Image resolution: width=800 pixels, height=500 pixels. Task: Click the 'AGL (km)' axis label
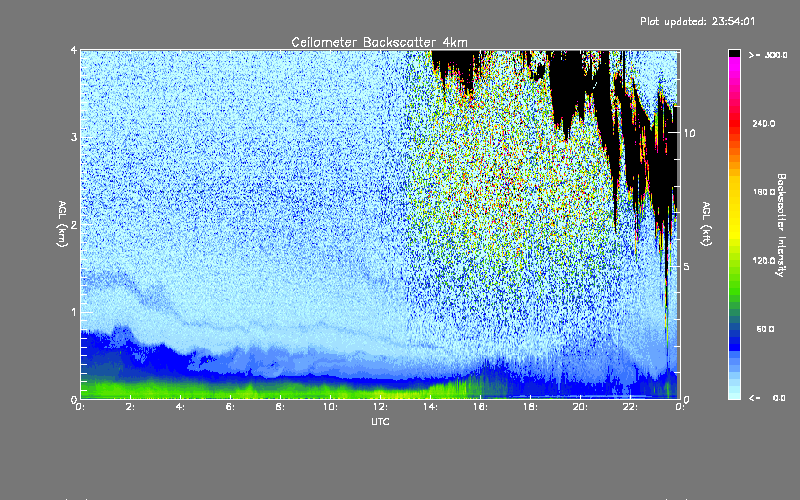coord(62,224)
